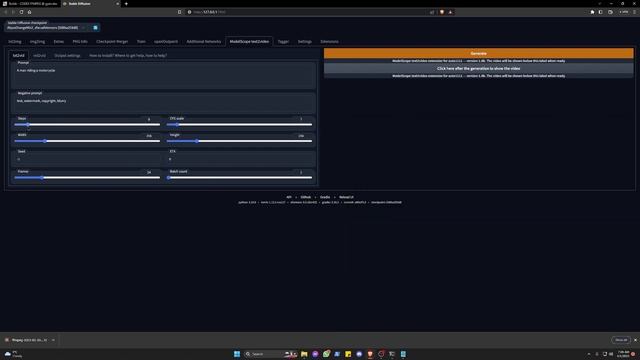This screenshot has height=360, width=640.
Task: Adjust the Frames slider
Action: 87,178
